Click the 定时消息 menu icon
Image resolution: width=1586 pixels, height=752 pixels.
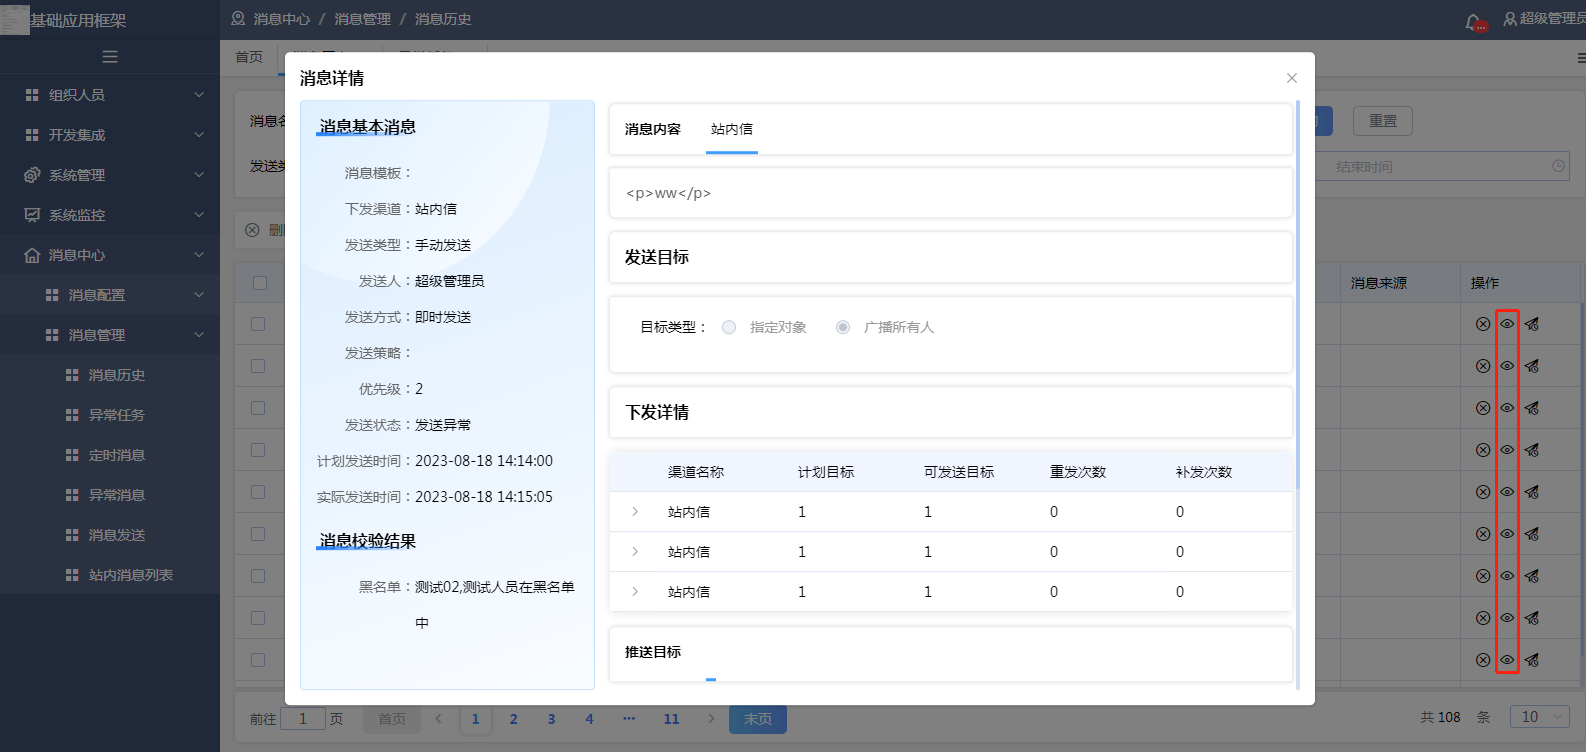72,455
